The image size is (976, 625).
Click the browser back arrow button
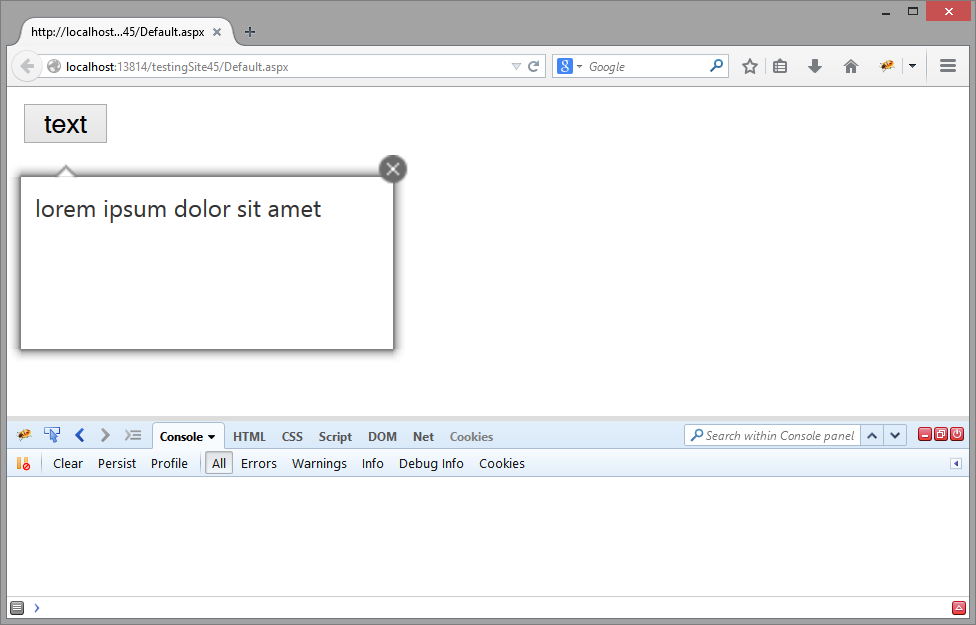pyautogui.click(x=27, y=66)
